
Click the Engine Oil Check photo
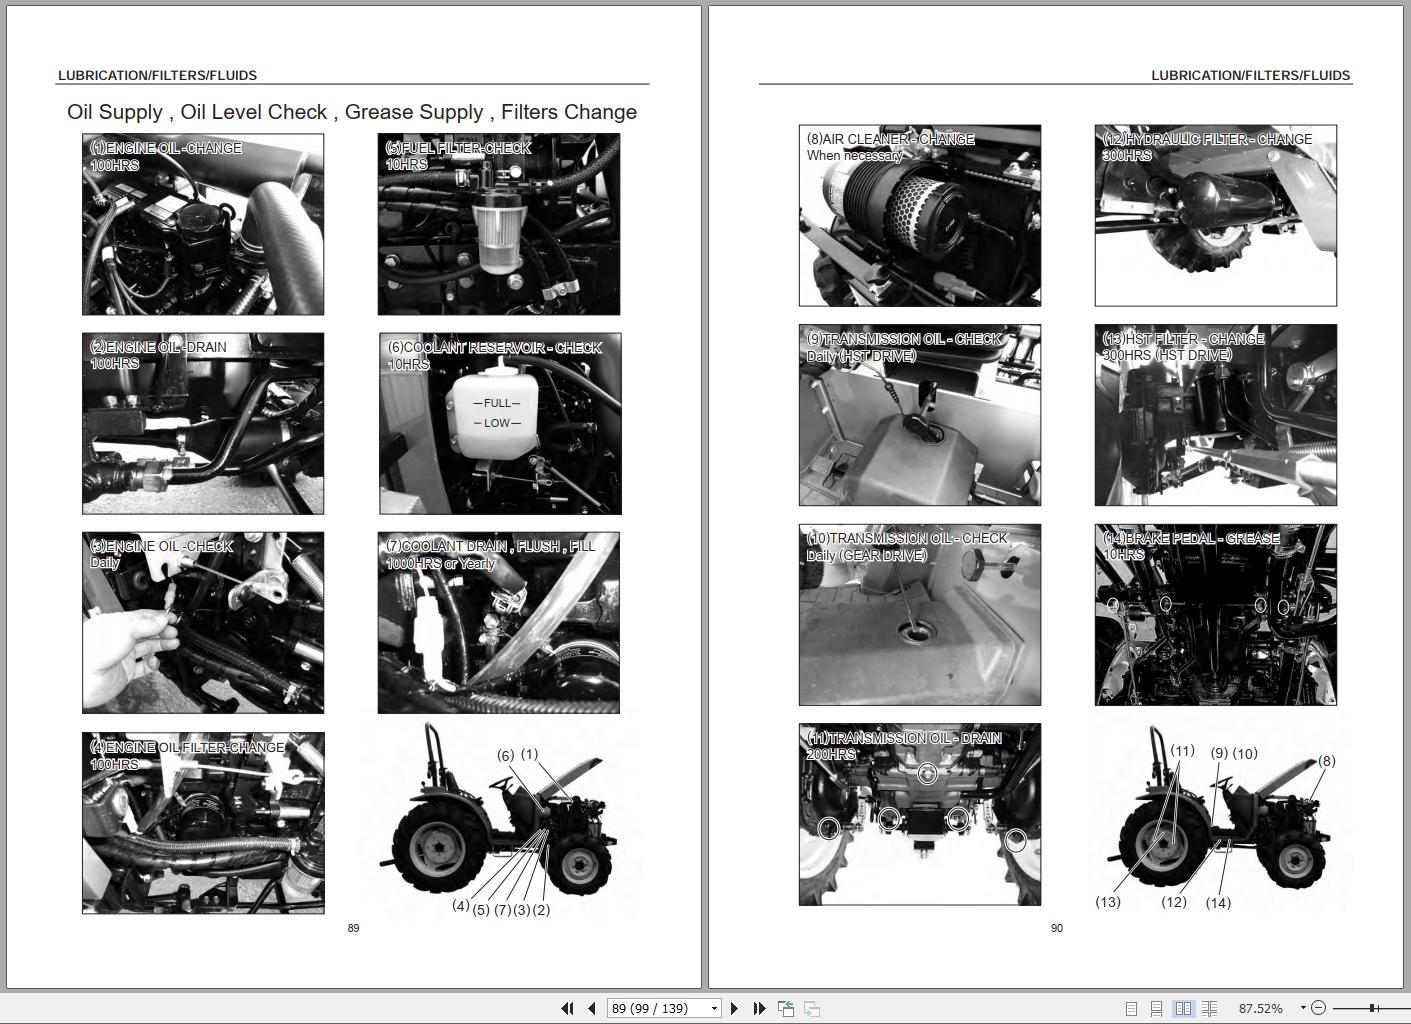pyautogui.click(x=203, y=622)
